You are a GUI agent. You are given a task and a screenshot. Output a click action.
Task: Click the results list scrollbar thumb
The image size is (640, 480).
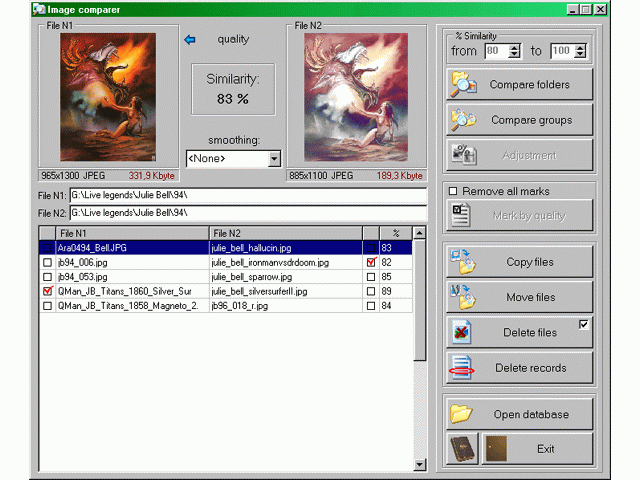pyautogui.click(x=420, y=300)
